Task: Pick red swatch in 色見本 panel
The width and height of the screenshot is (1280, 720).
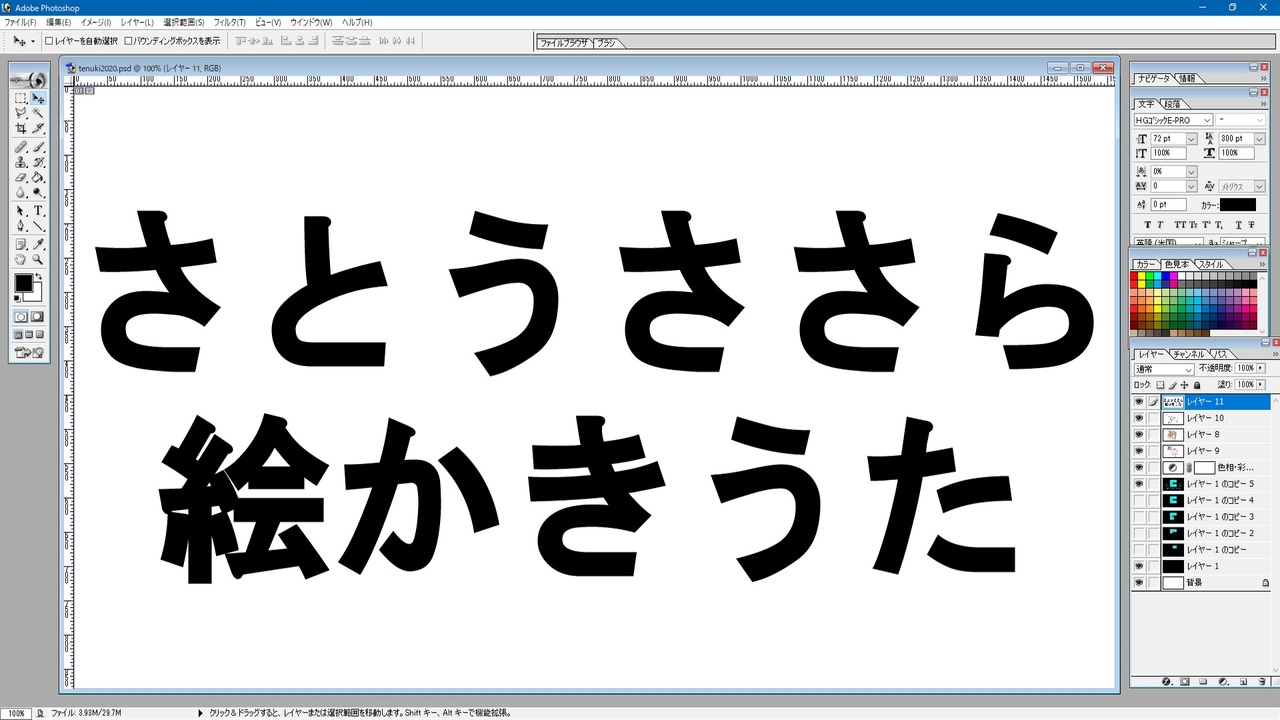Action: 1135,275
